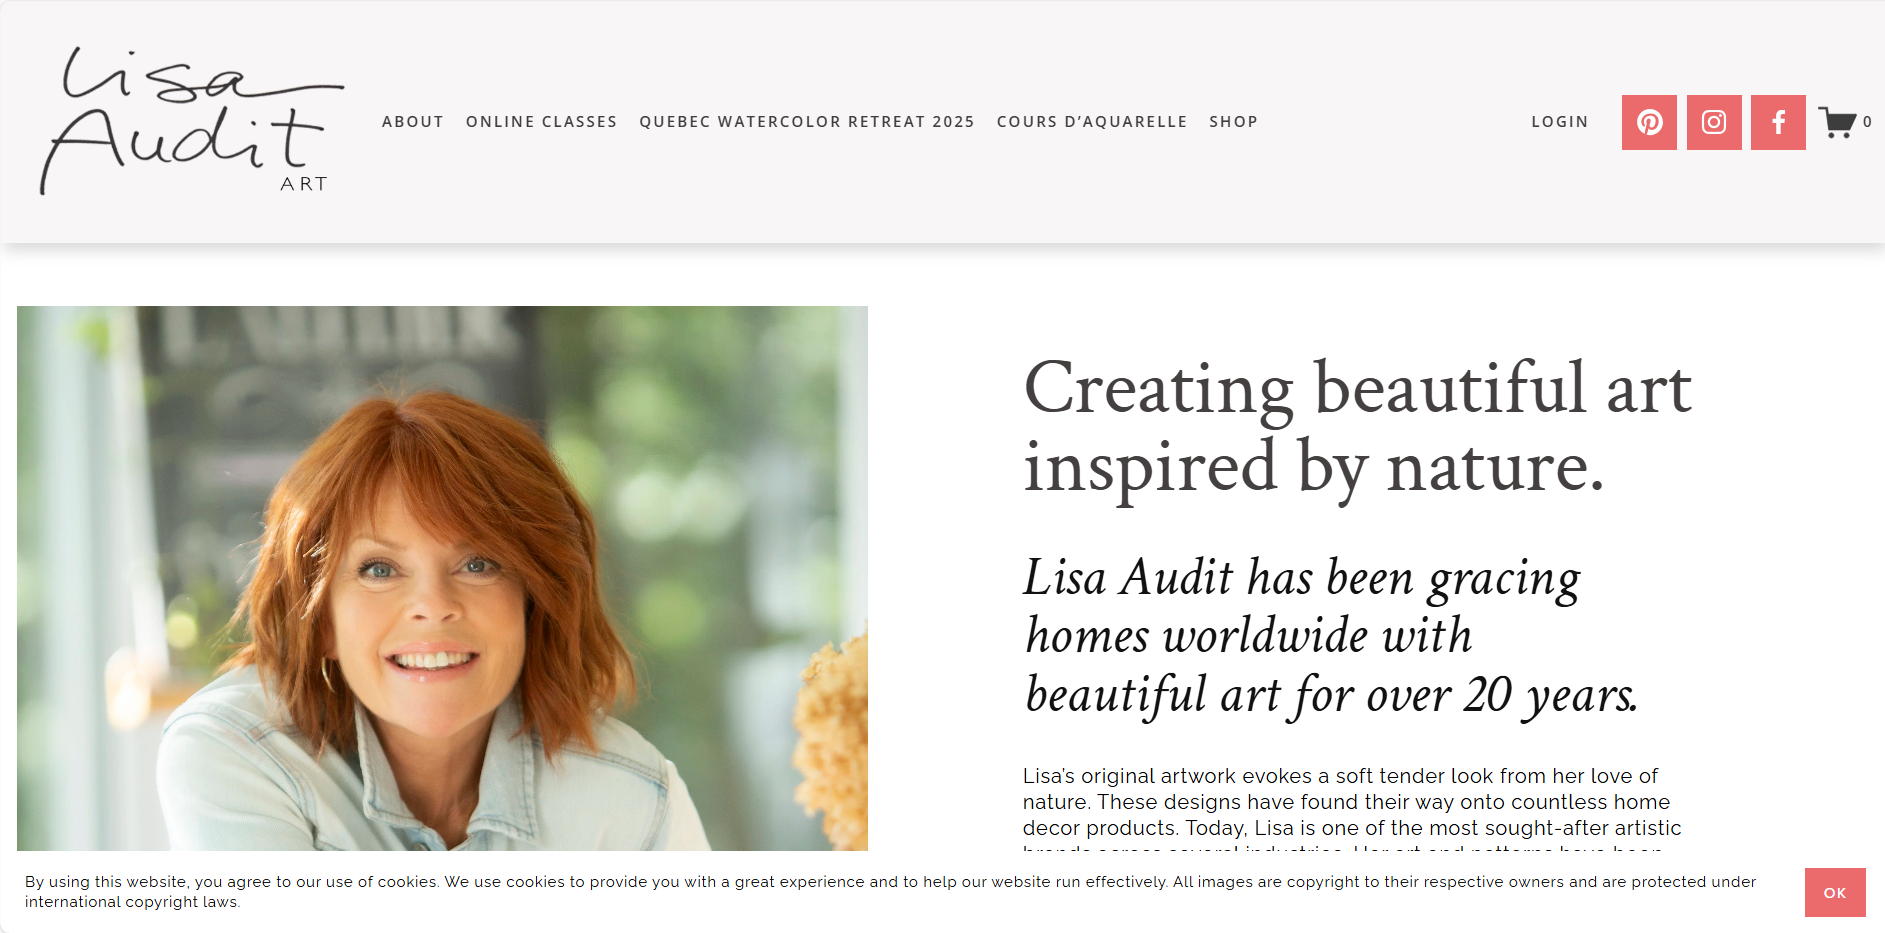The width and height of the screenshot is (1885, 933).
Task: Click the paragraph about Lisa's original artwork
Action: pyautogui.click(x=1351, y=802)
